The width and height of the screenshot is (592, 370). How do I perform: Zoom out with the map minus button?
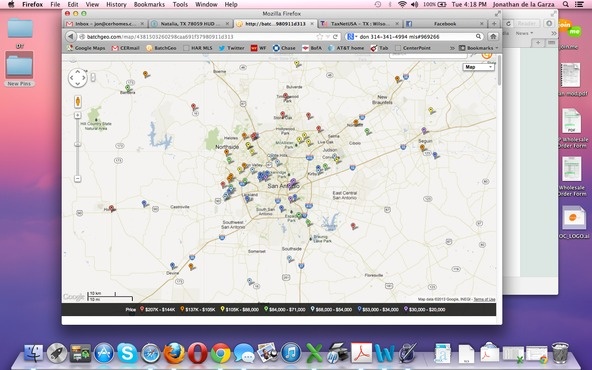point(78,179)
